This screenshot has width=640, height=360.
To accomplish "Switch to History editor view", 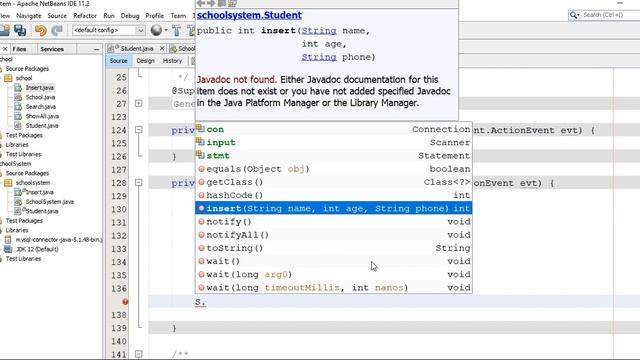I will 172,61.
